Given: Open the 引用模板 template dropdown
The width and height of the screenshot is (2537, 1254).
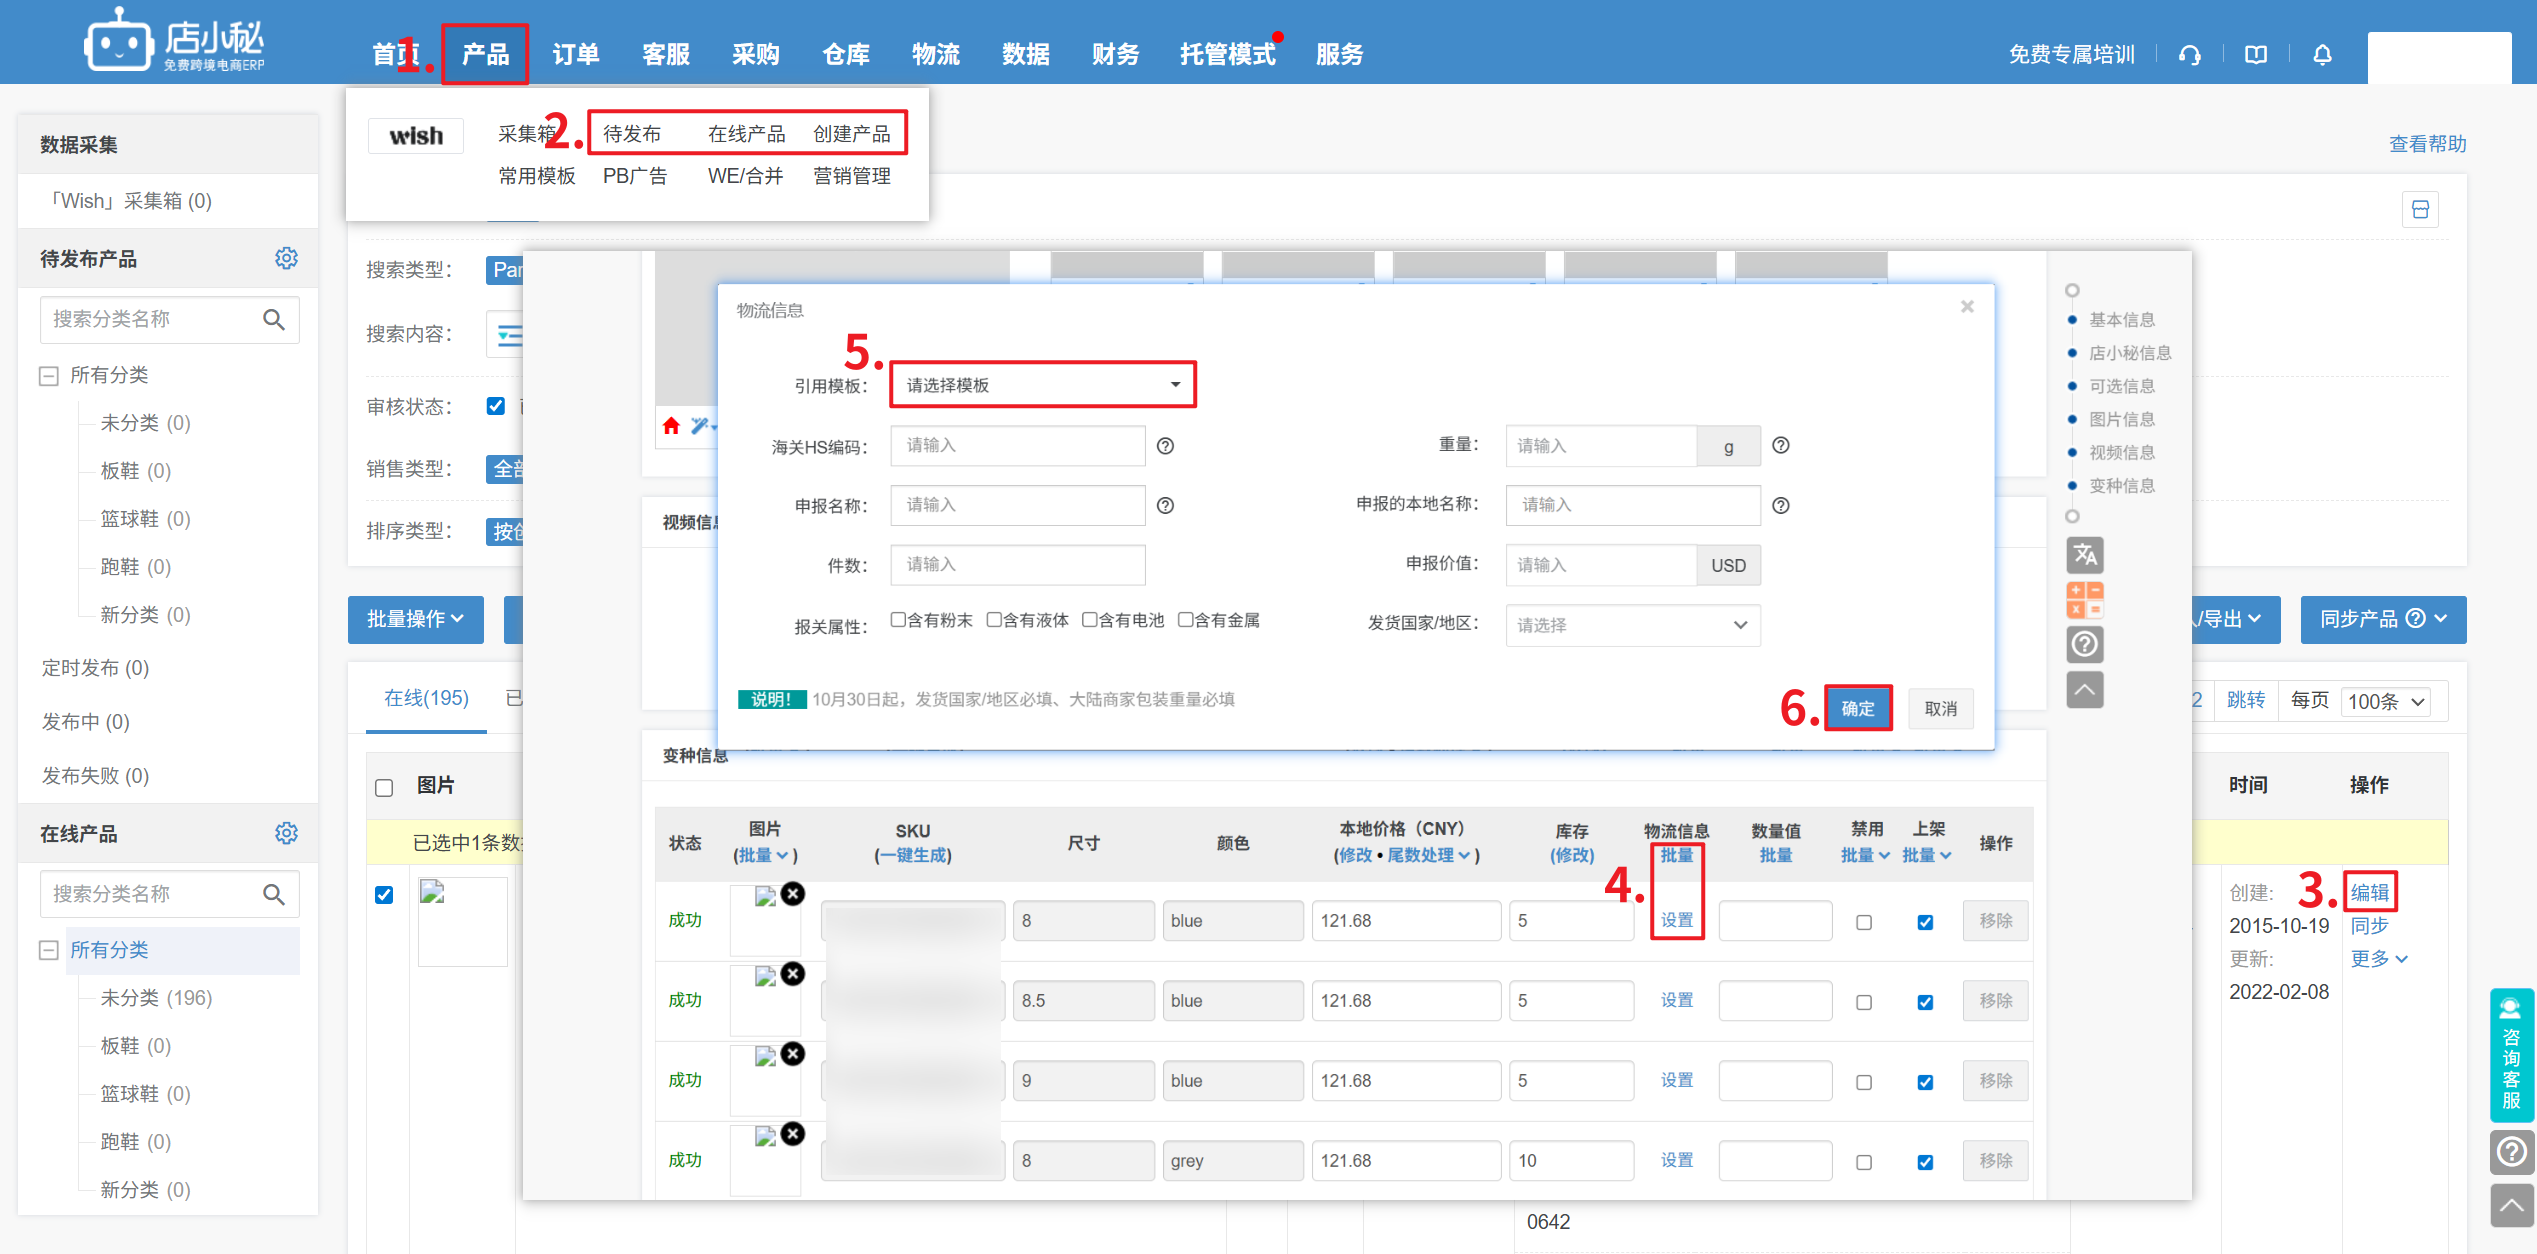Looking at the screenshot, I should (1042, 385).
